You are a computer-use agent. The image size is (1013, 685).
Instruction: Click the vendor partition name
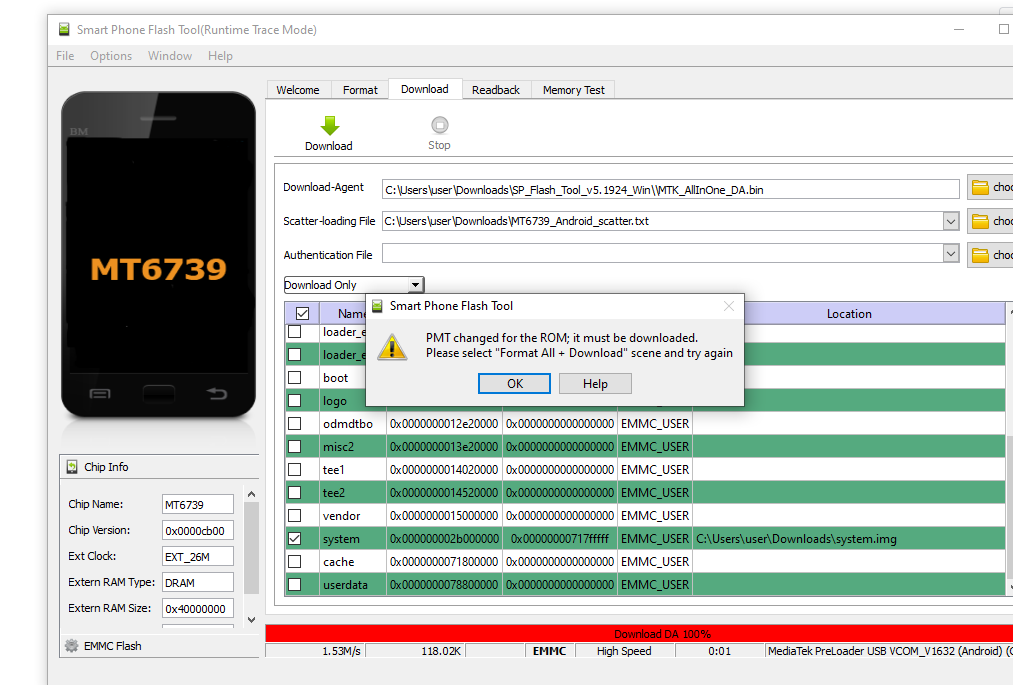342,516
